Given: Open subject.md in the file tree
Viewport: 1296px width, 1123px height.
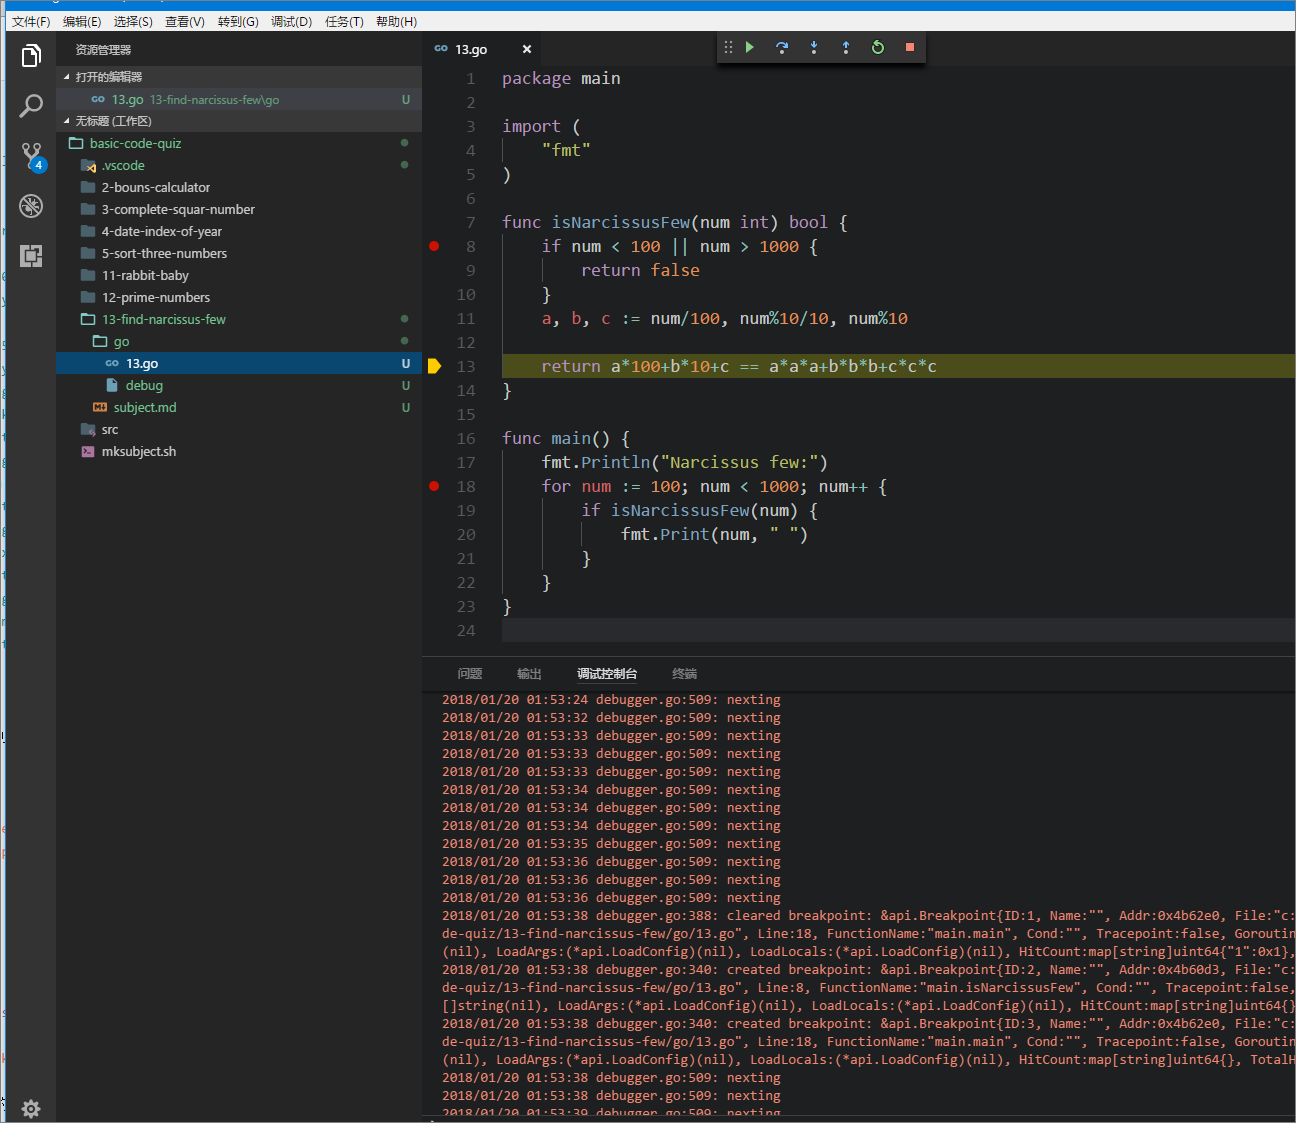Looking at the screenshot, I should [145, 407].
